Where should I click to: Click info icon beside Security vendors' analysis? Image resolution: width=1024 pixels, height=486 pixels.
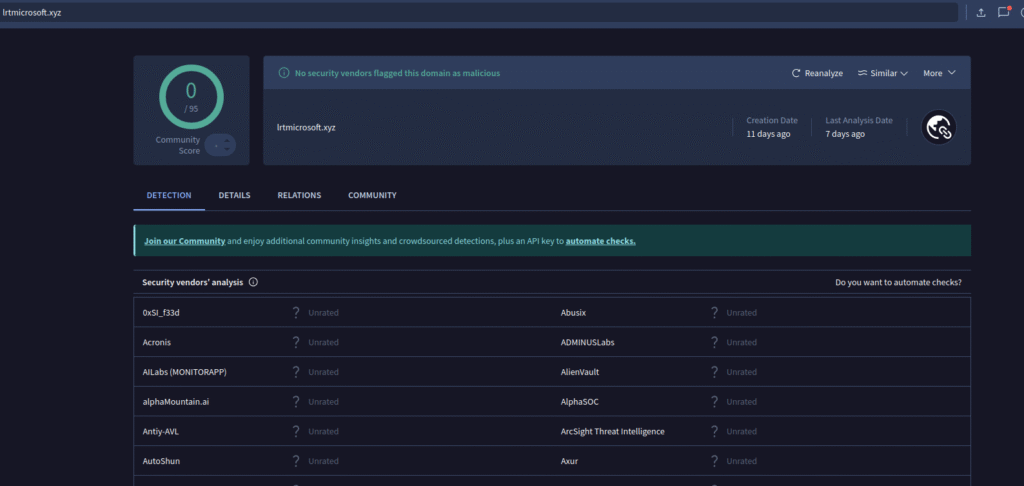pyautogui.click(x=254, y=282)
